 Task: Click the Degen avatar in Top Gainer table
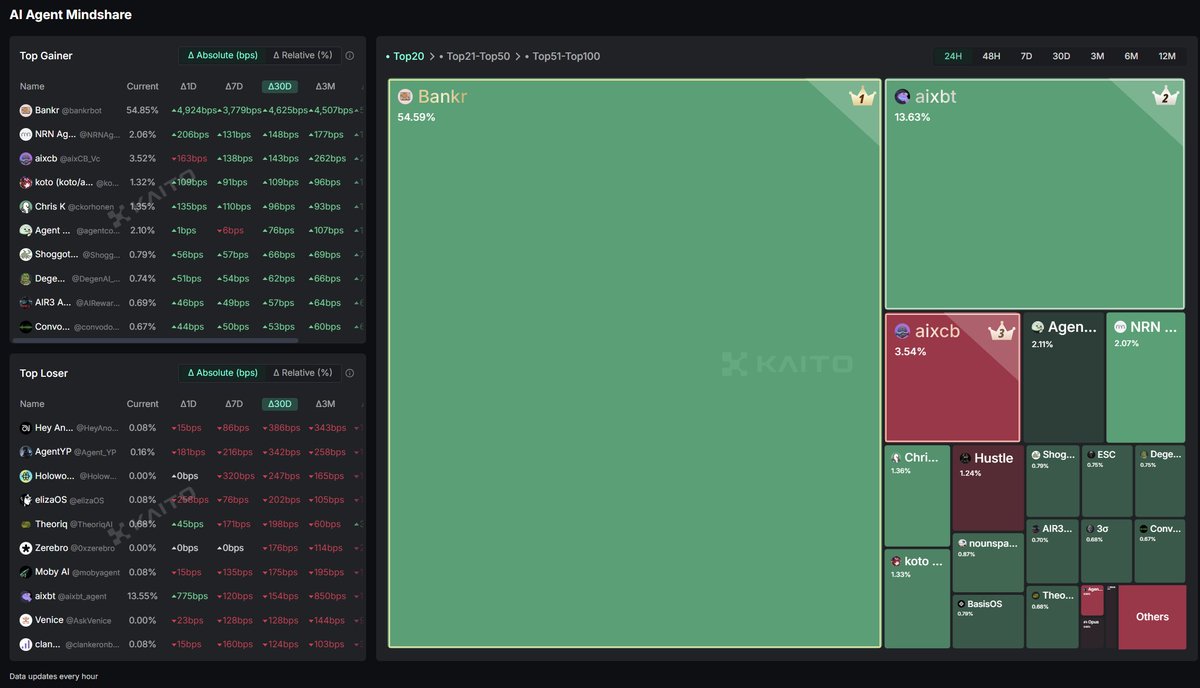(x=26, y=278)
